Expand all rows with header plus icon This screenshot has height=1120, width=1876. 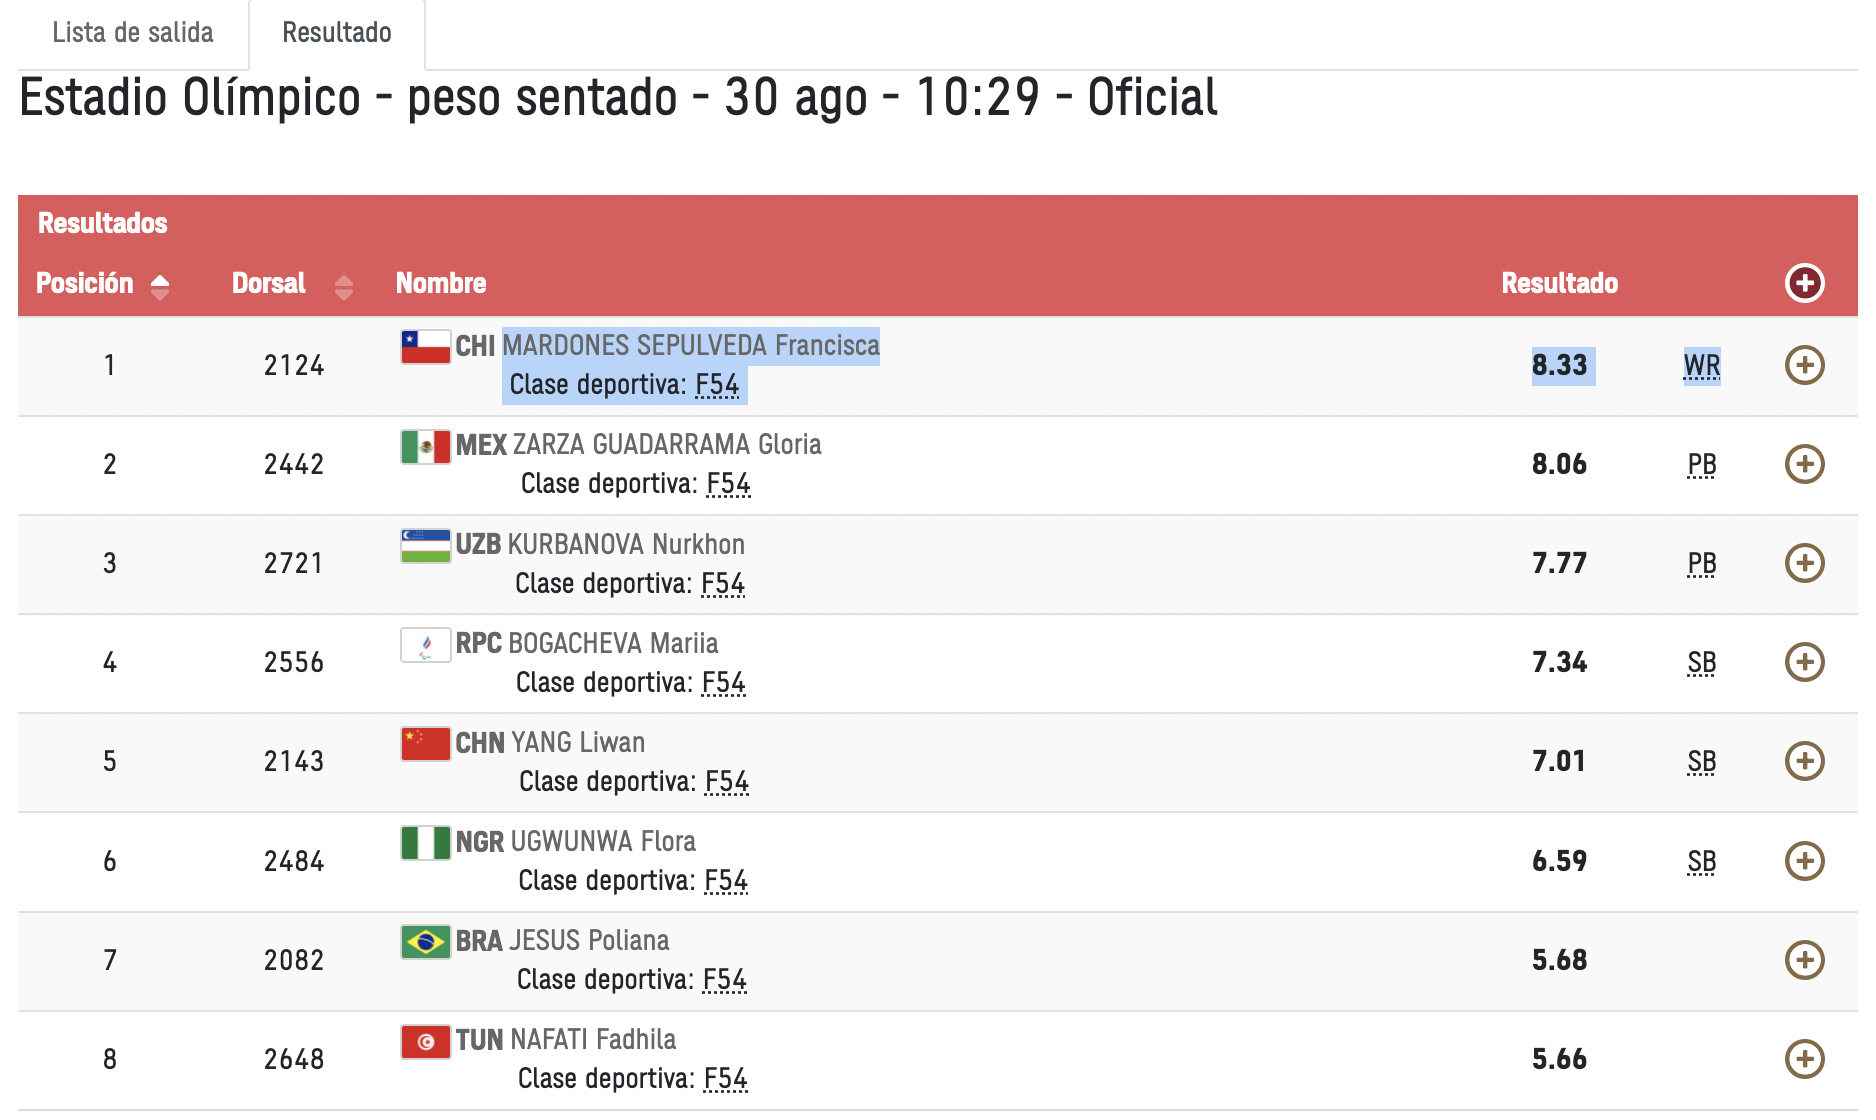click(1804, 283)
